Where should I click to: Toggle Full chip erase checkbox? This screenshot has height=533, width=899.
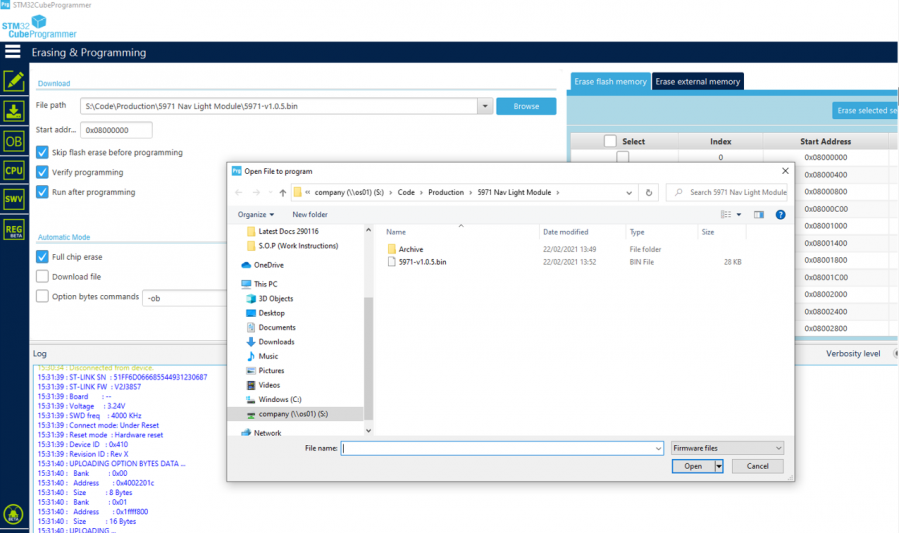pyautogui.click(x=42, y=256)
